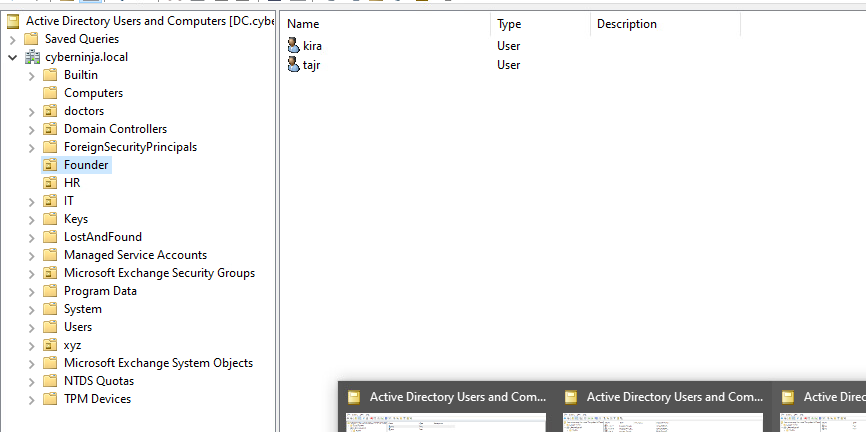Select the System container label
This screenshot has height=432, width=866.
pyautogui.click(x=83, y=309)
